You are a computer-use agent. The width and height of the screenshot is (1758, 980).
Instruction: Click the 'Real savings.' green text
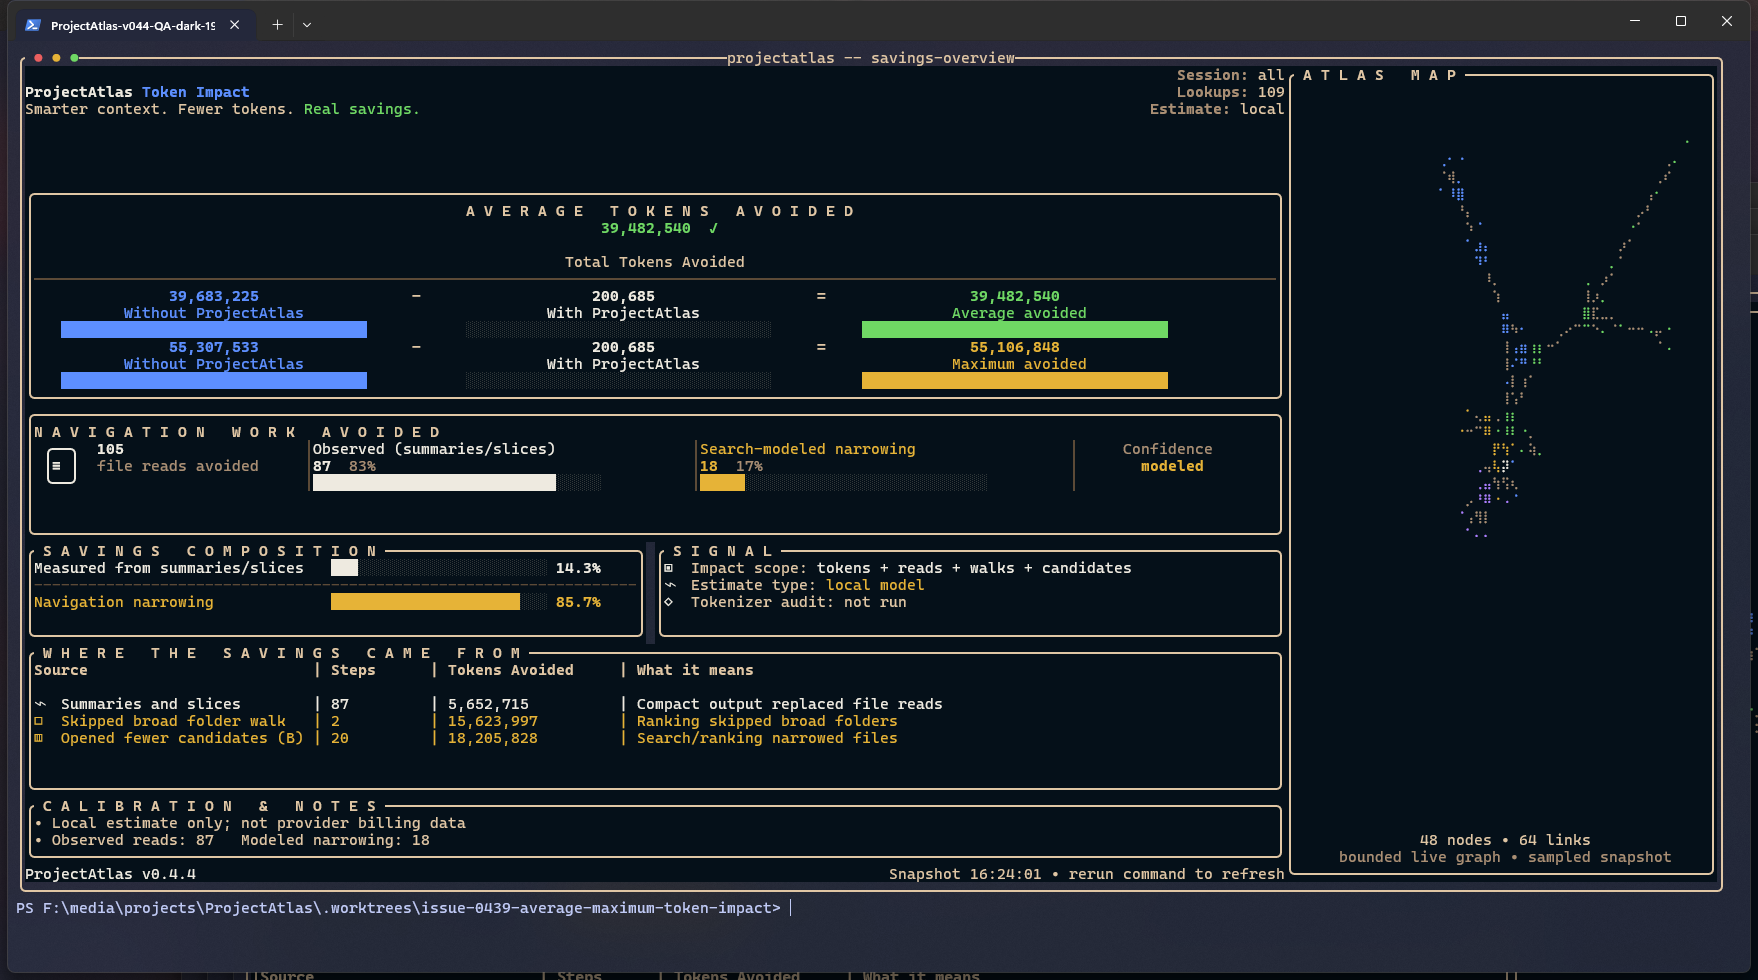click(x=362, y=109)
